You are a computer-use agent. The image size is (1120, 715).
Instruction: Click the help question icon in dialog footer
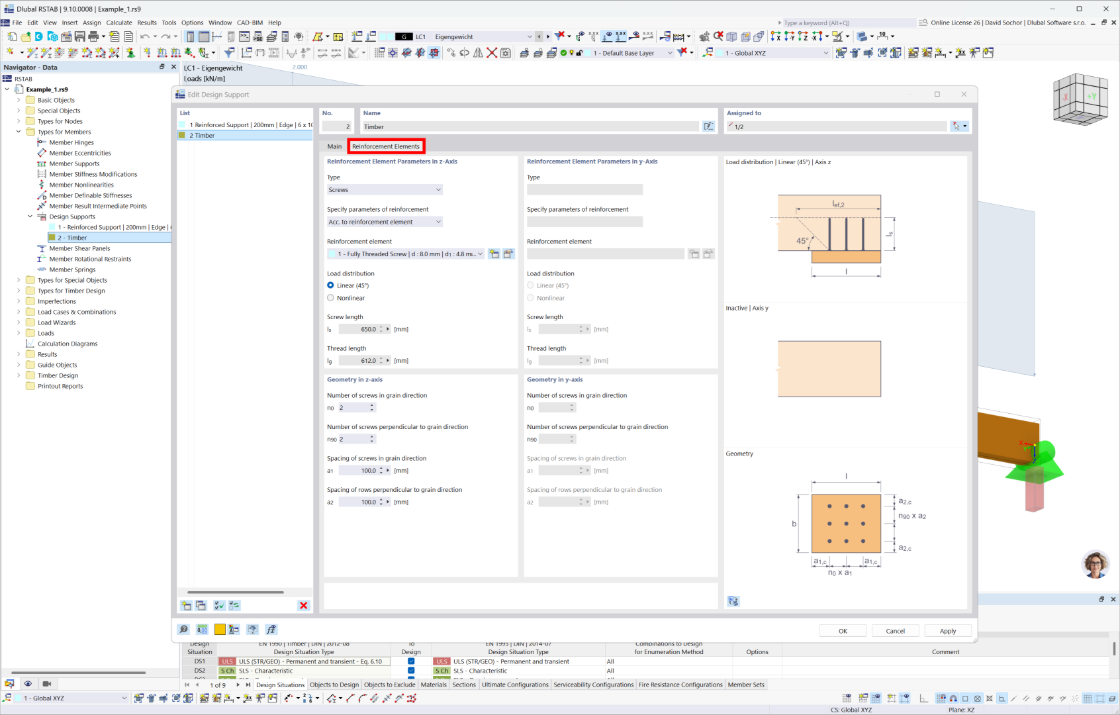(x=252, y=629)
